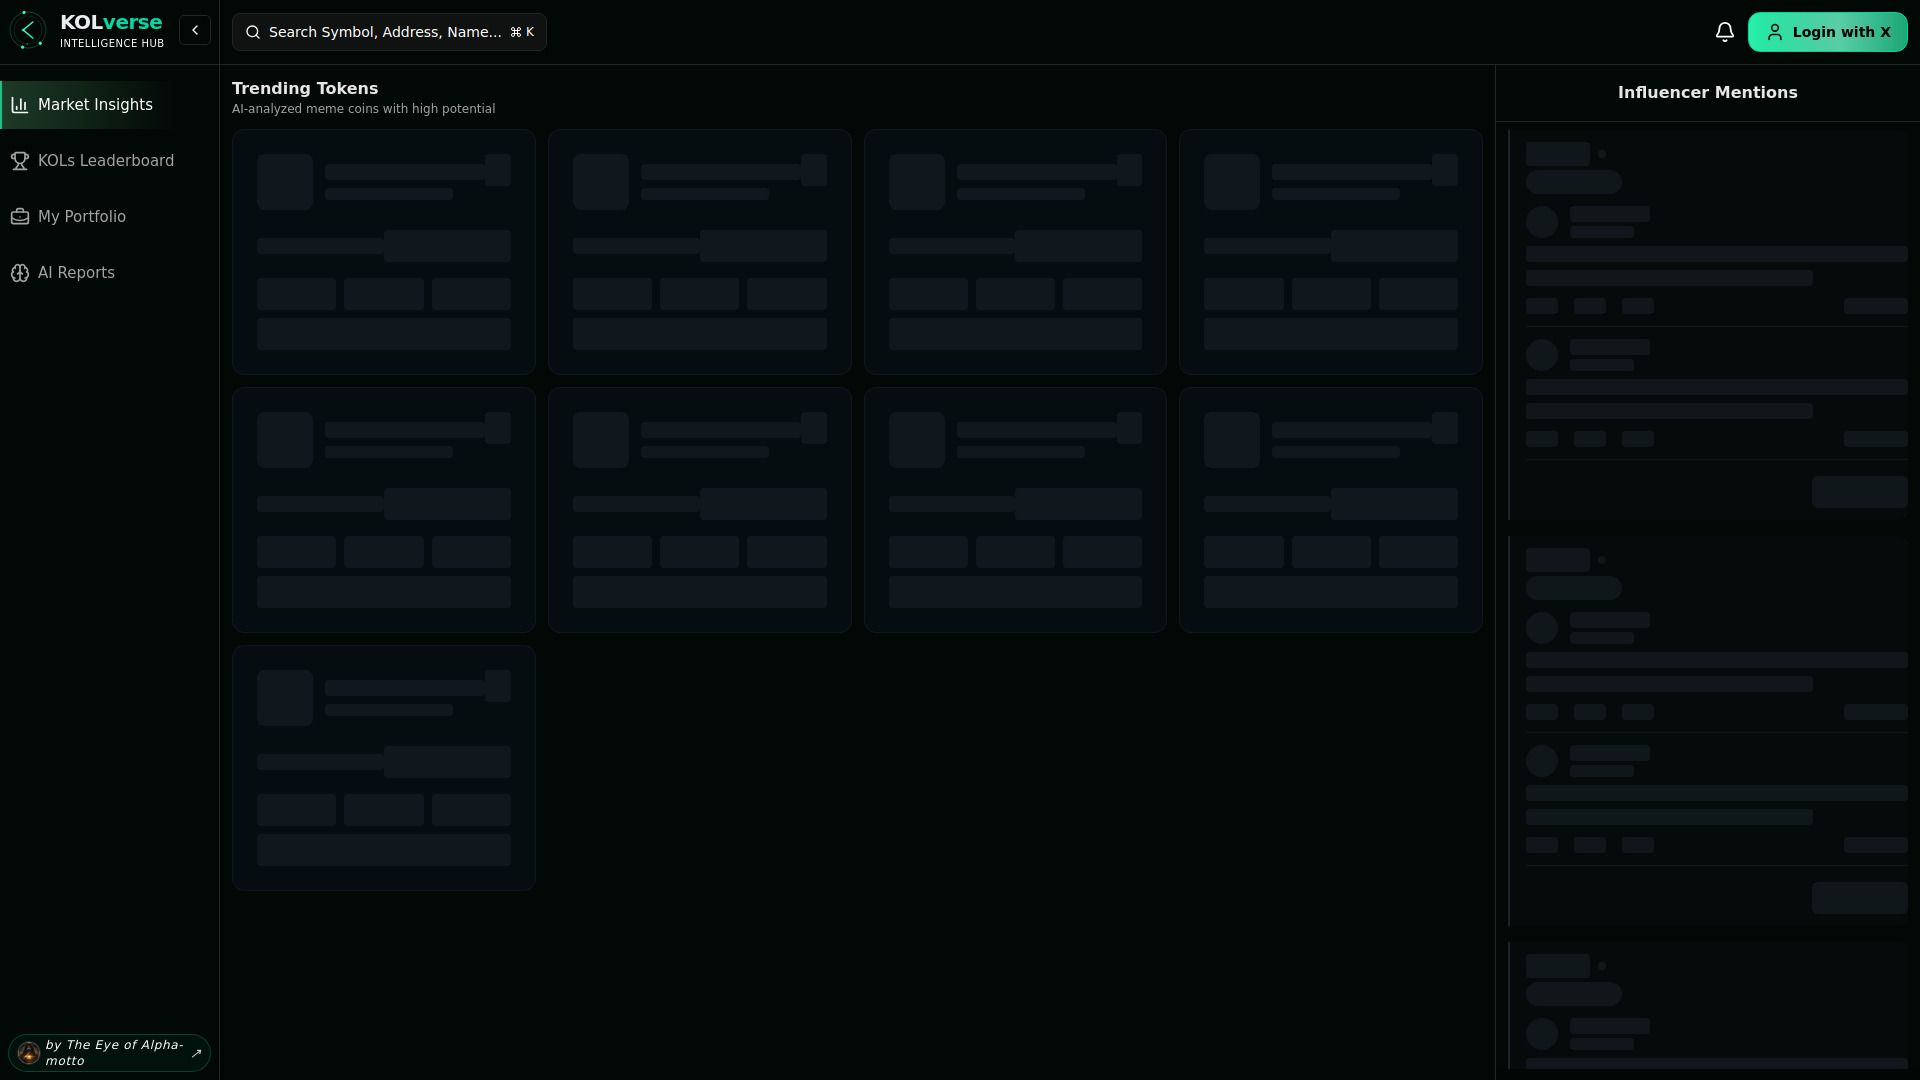Click the person icon in the Login button

pos(1775,31)
